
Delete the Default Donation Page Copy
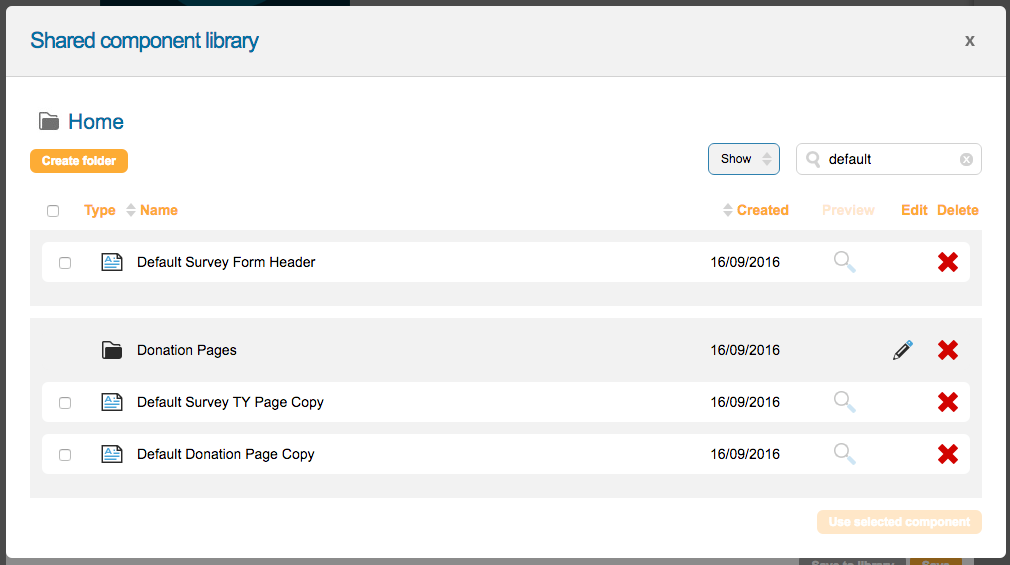pyautogui.click(x=947, y=454)
